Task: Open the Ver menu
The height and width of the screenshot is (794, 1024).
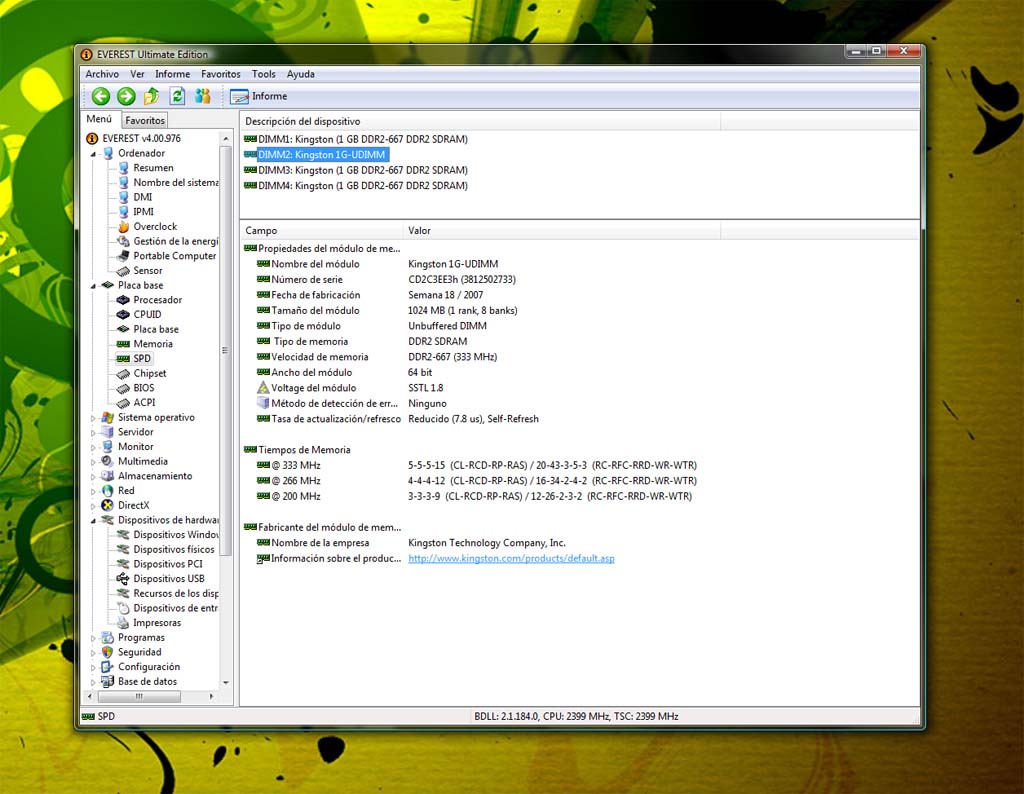Action: [136, 74]
